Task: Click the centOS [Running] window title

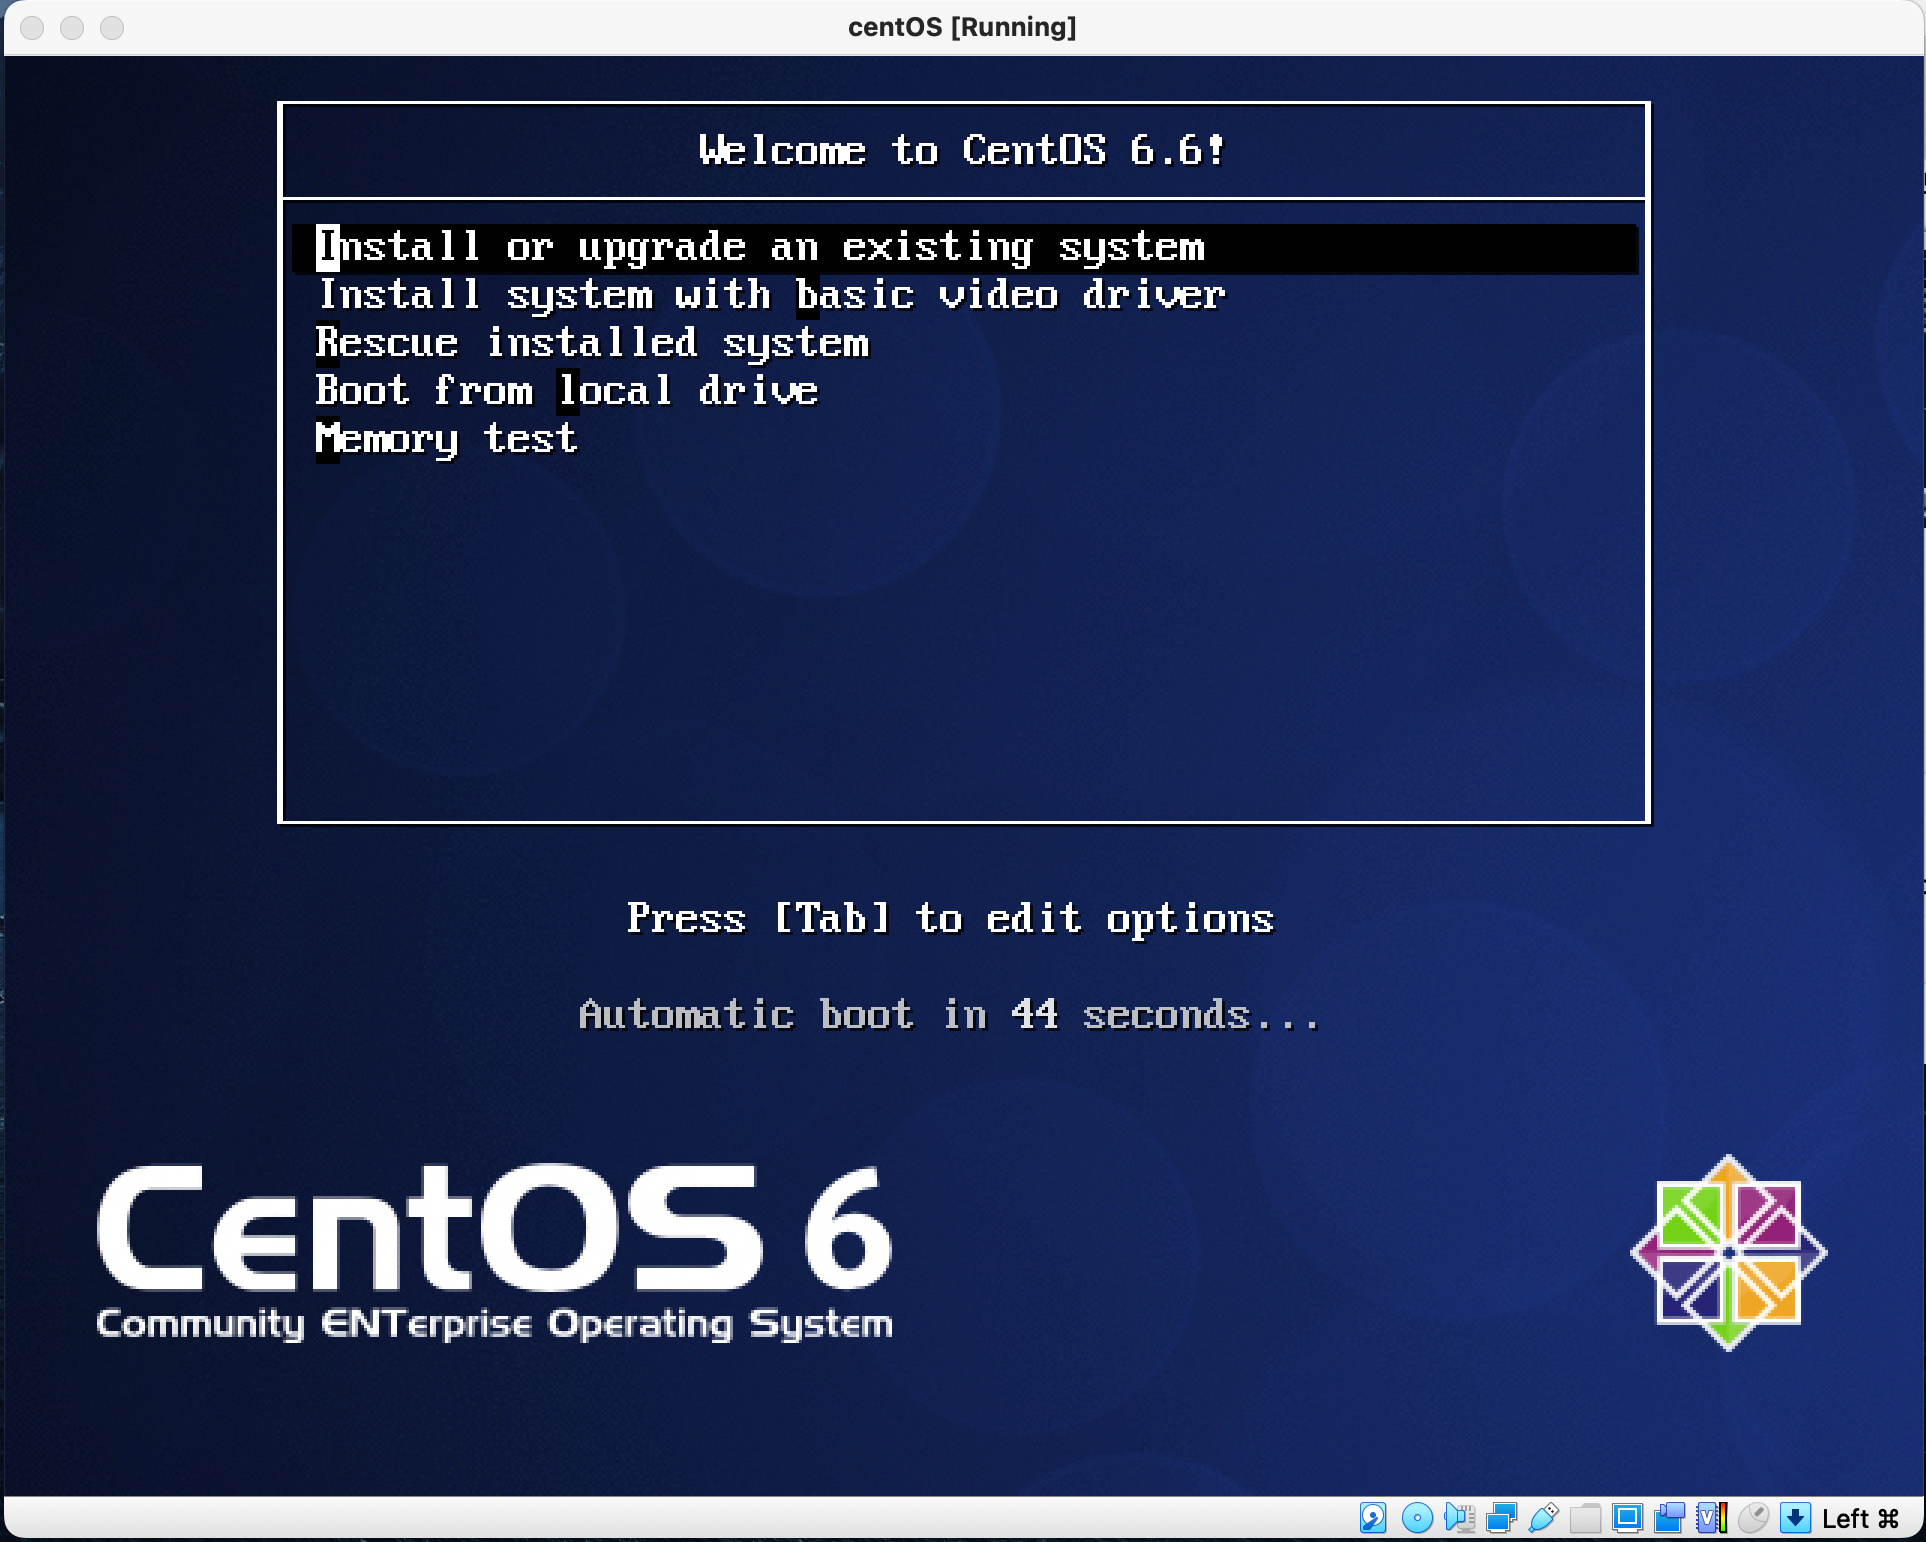Action: click(962, 27)
